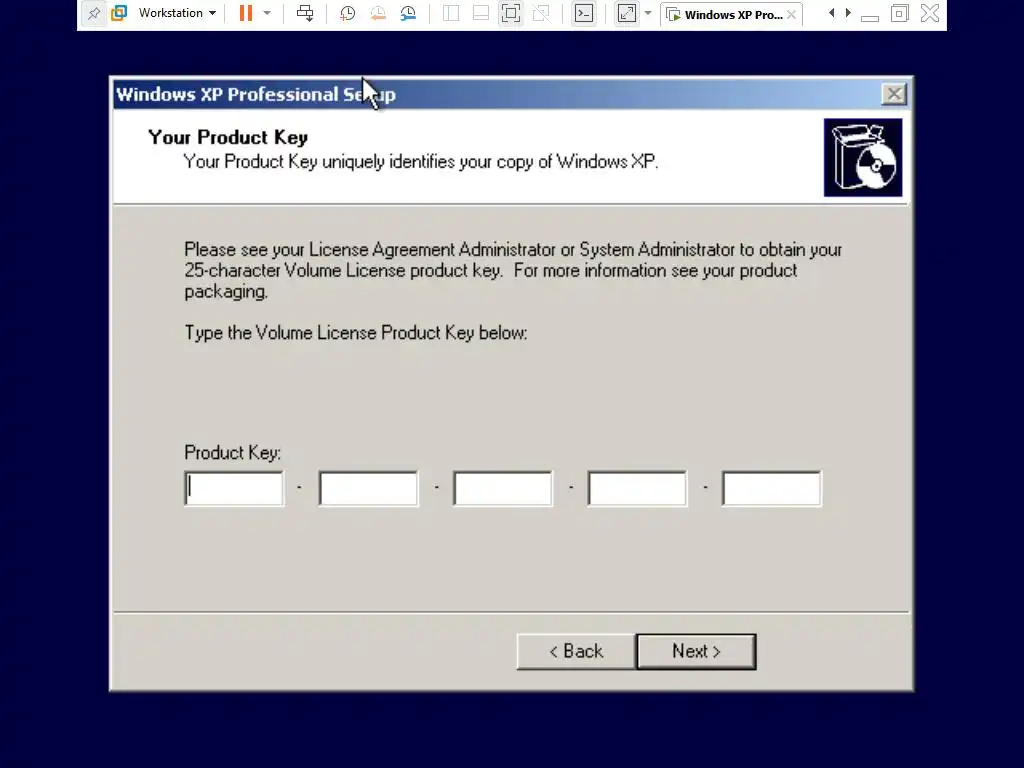1024x768 pixels.
Task: Expand the stretch display options arrow
Action: [x=648, y=13]
